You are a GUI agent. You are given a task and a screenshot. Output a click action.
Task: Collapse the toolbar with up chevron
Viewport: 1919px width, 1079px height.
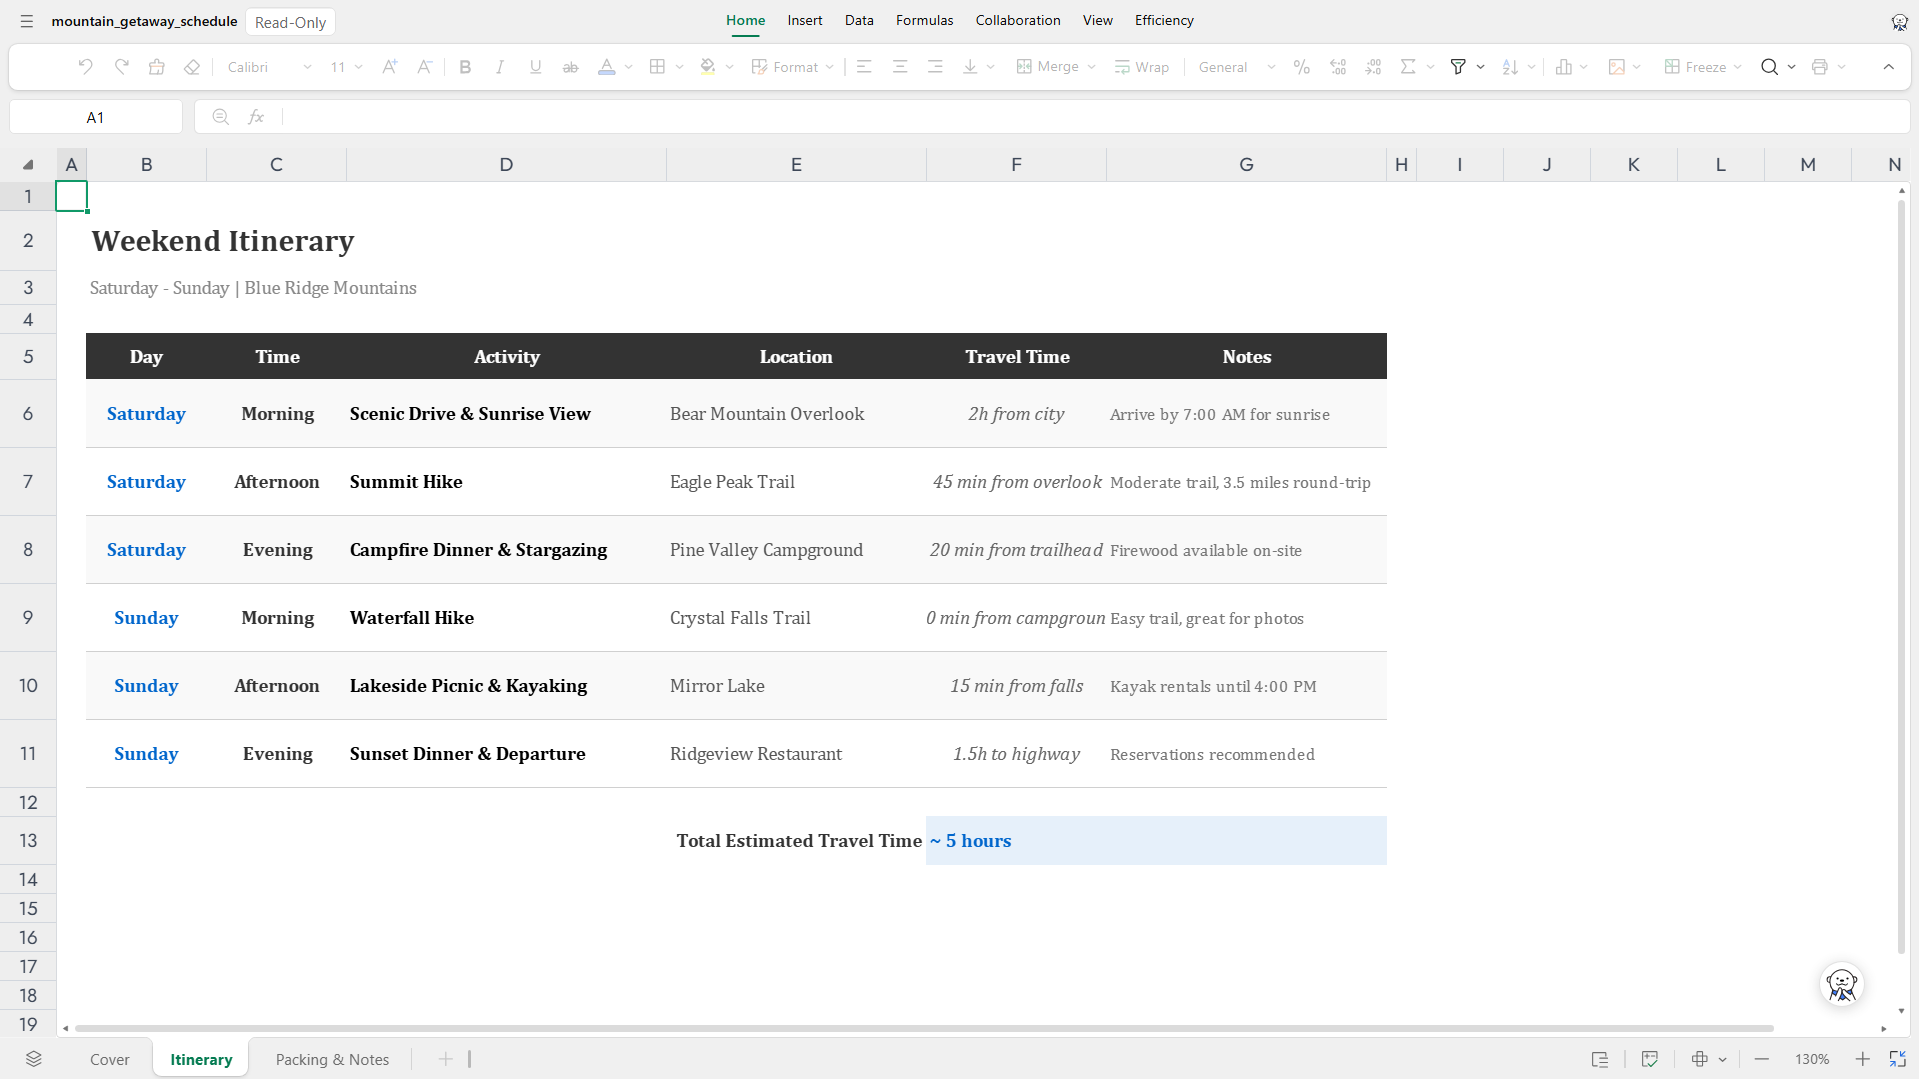click(x=1889, y=67)
